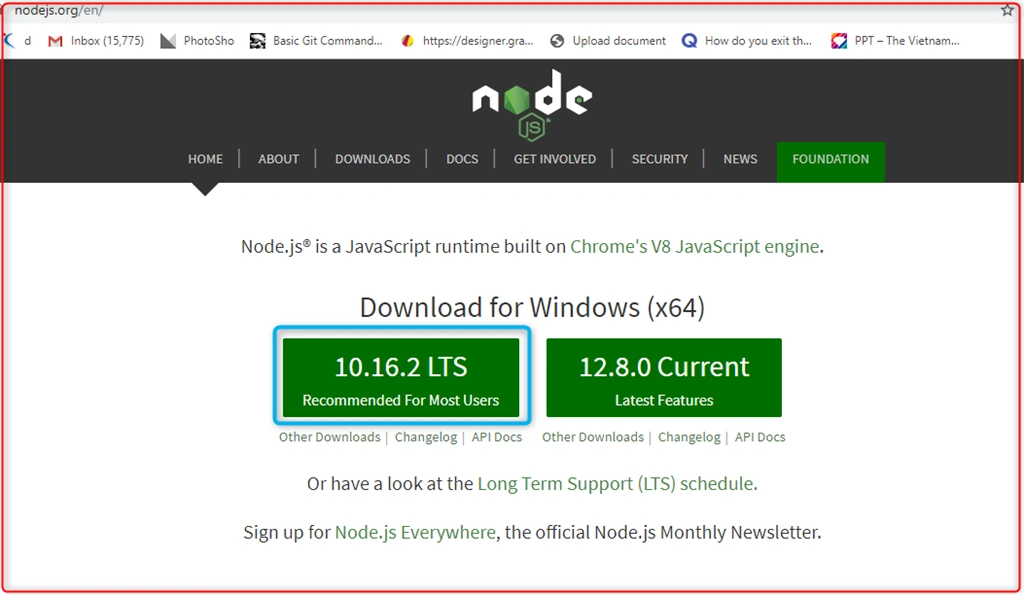Open Changelog under 12.8.0 Current
Image resolution: width=1024 pixels, height=595 pixels.
[x=689, y=437]
